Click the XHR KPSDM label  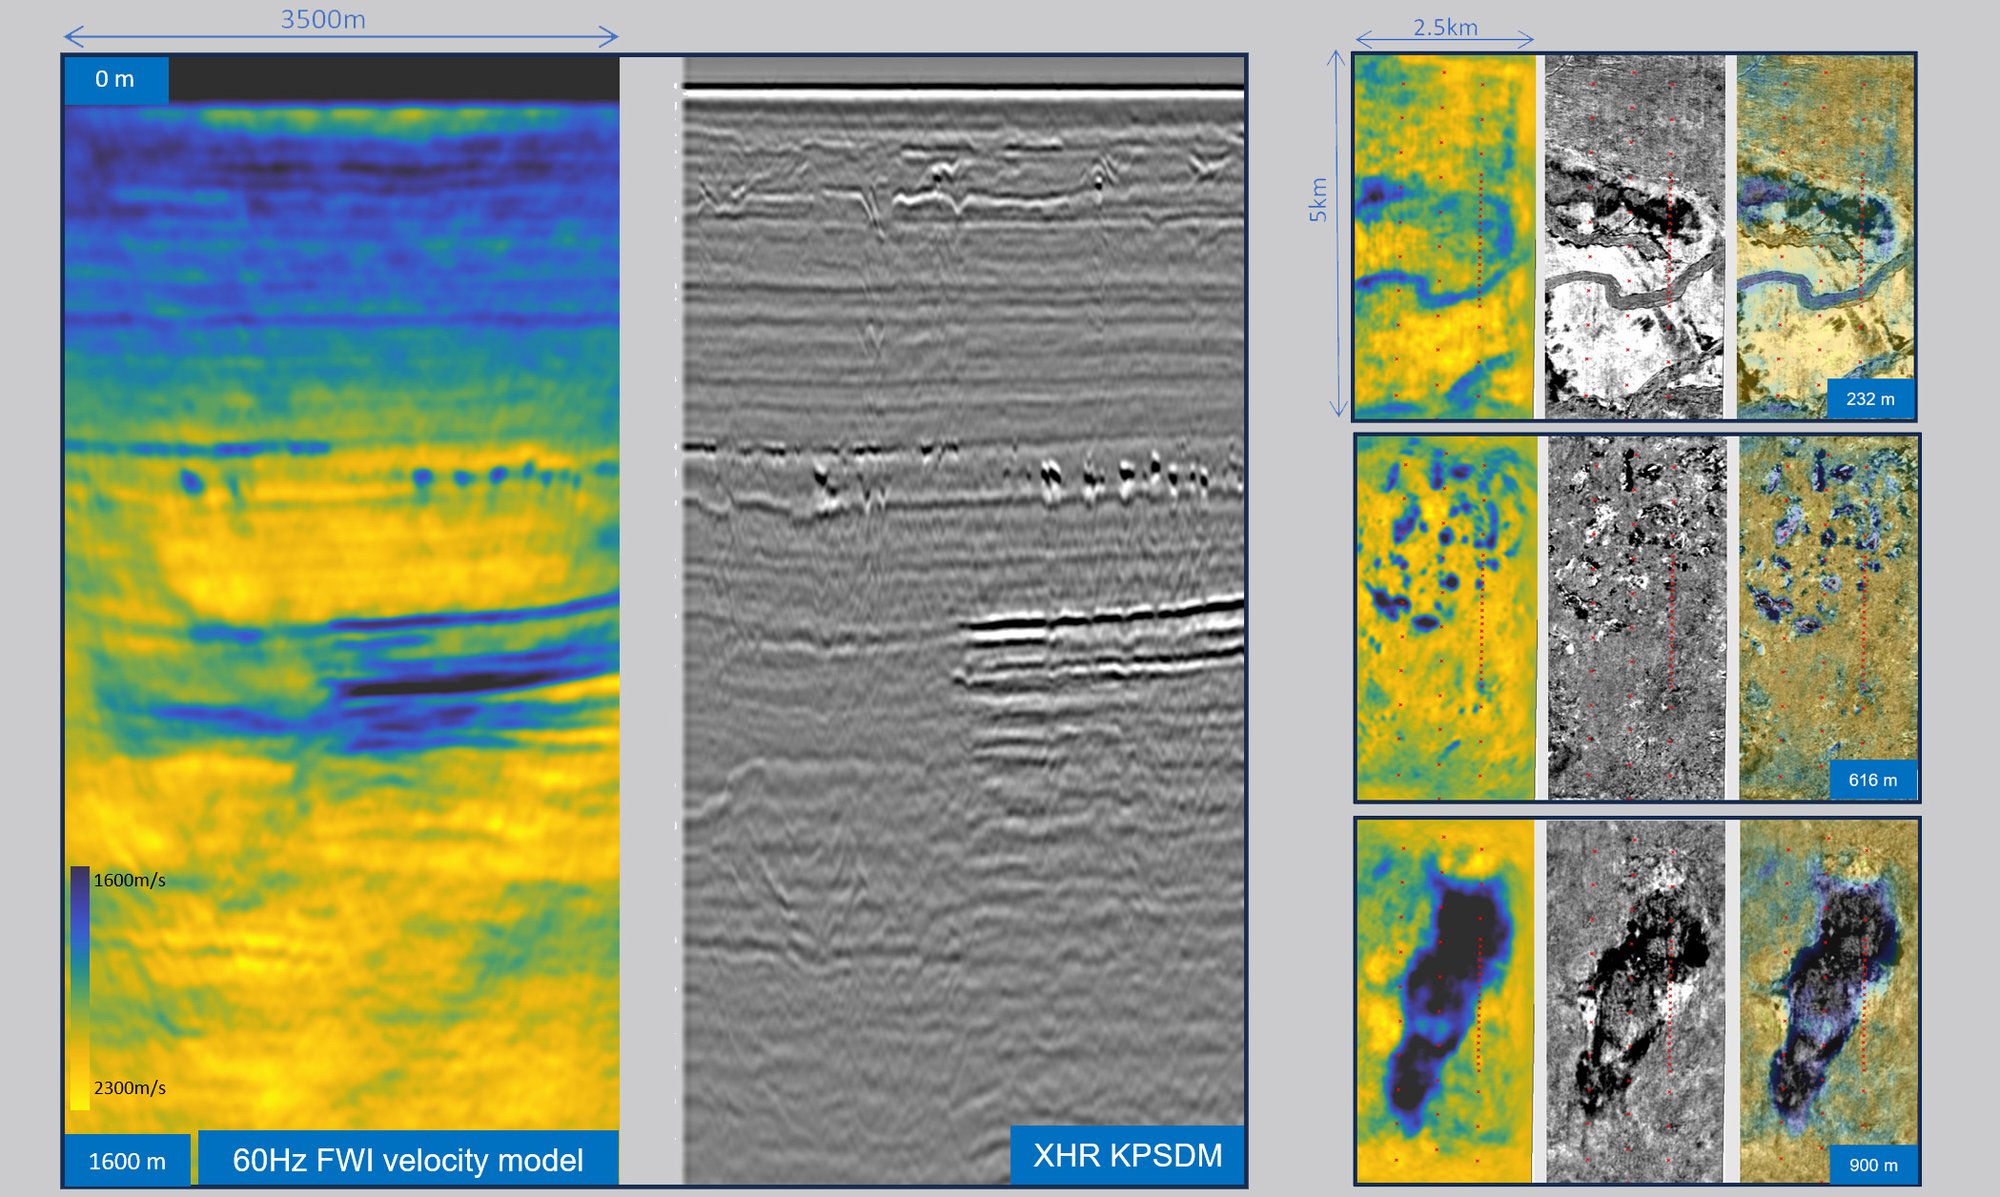(x=1127, y=1155)
